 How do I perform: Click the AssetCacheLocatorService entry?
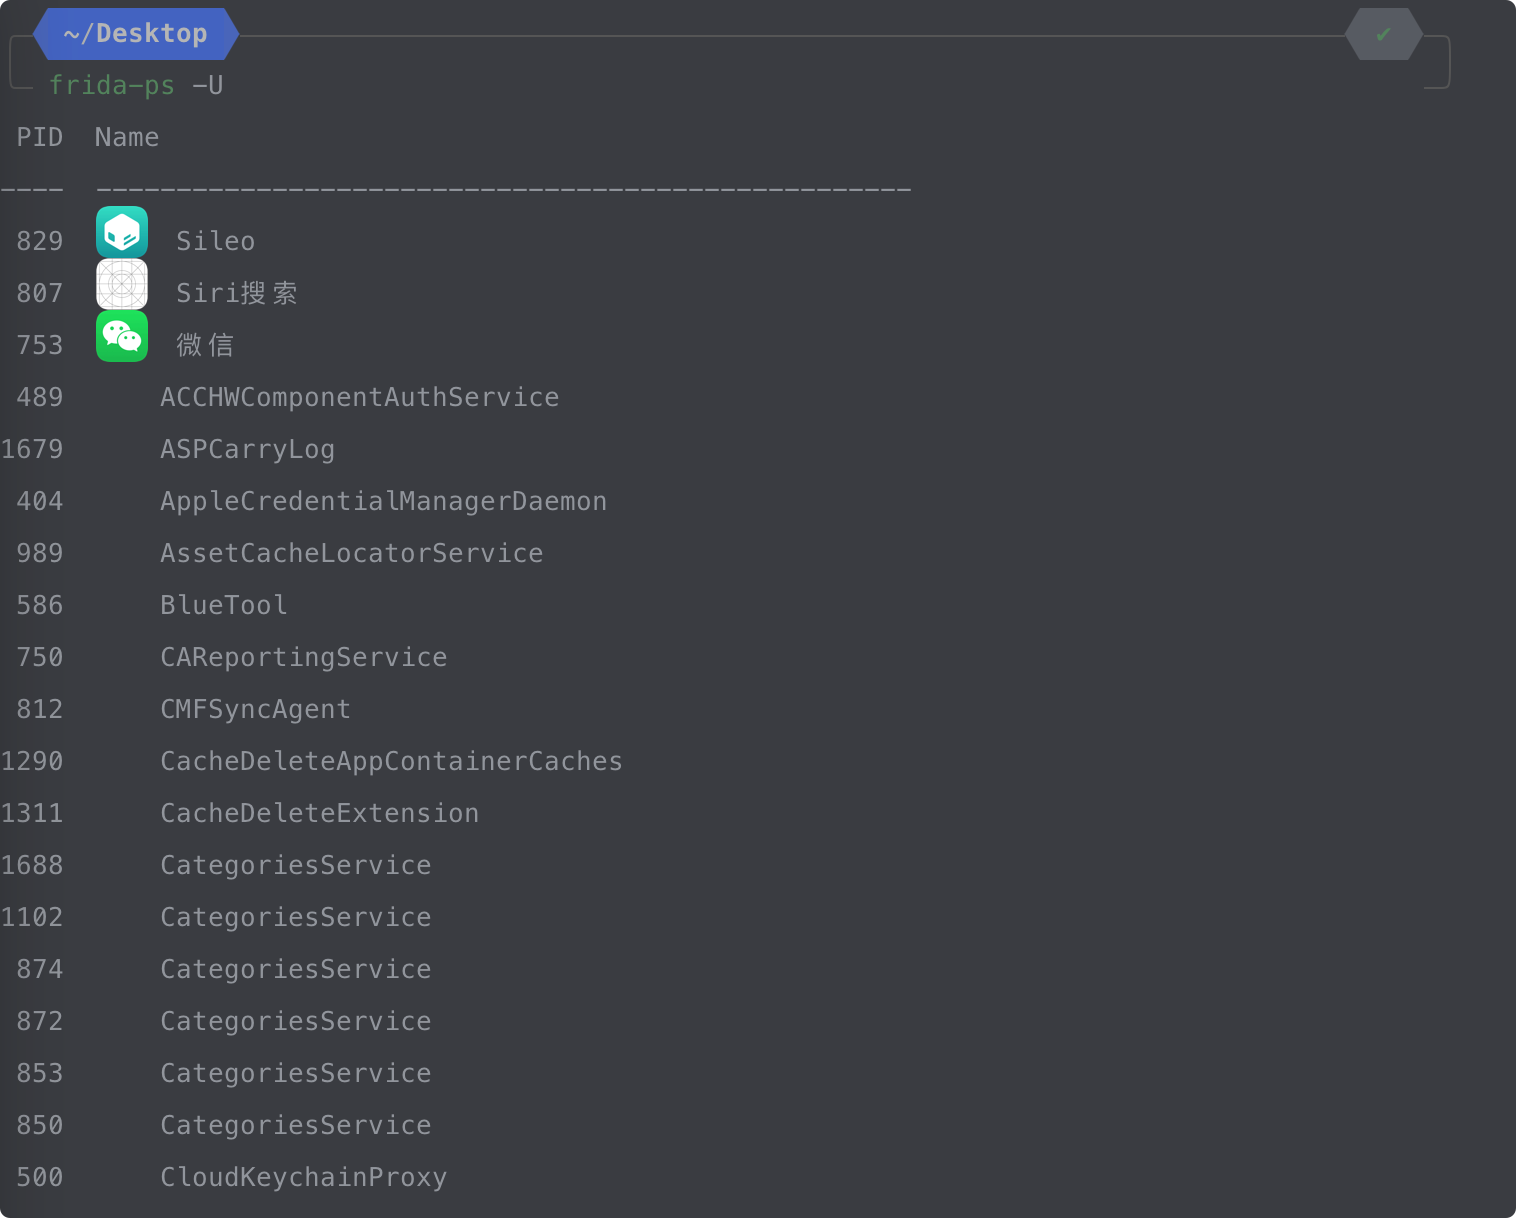(352, 553)
